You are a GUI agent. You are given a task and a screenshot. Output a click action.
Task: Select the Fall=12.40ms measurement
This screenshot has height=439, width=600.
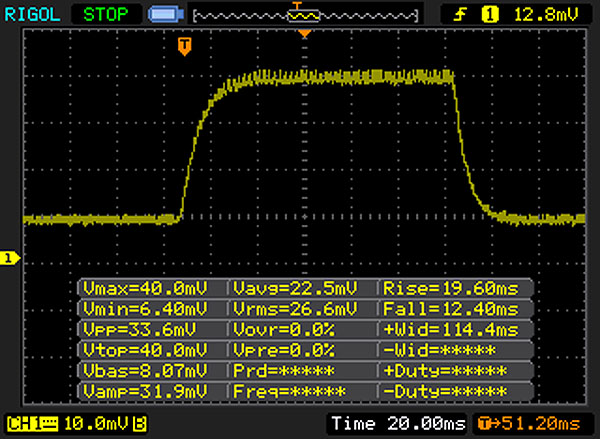[451, 309]
